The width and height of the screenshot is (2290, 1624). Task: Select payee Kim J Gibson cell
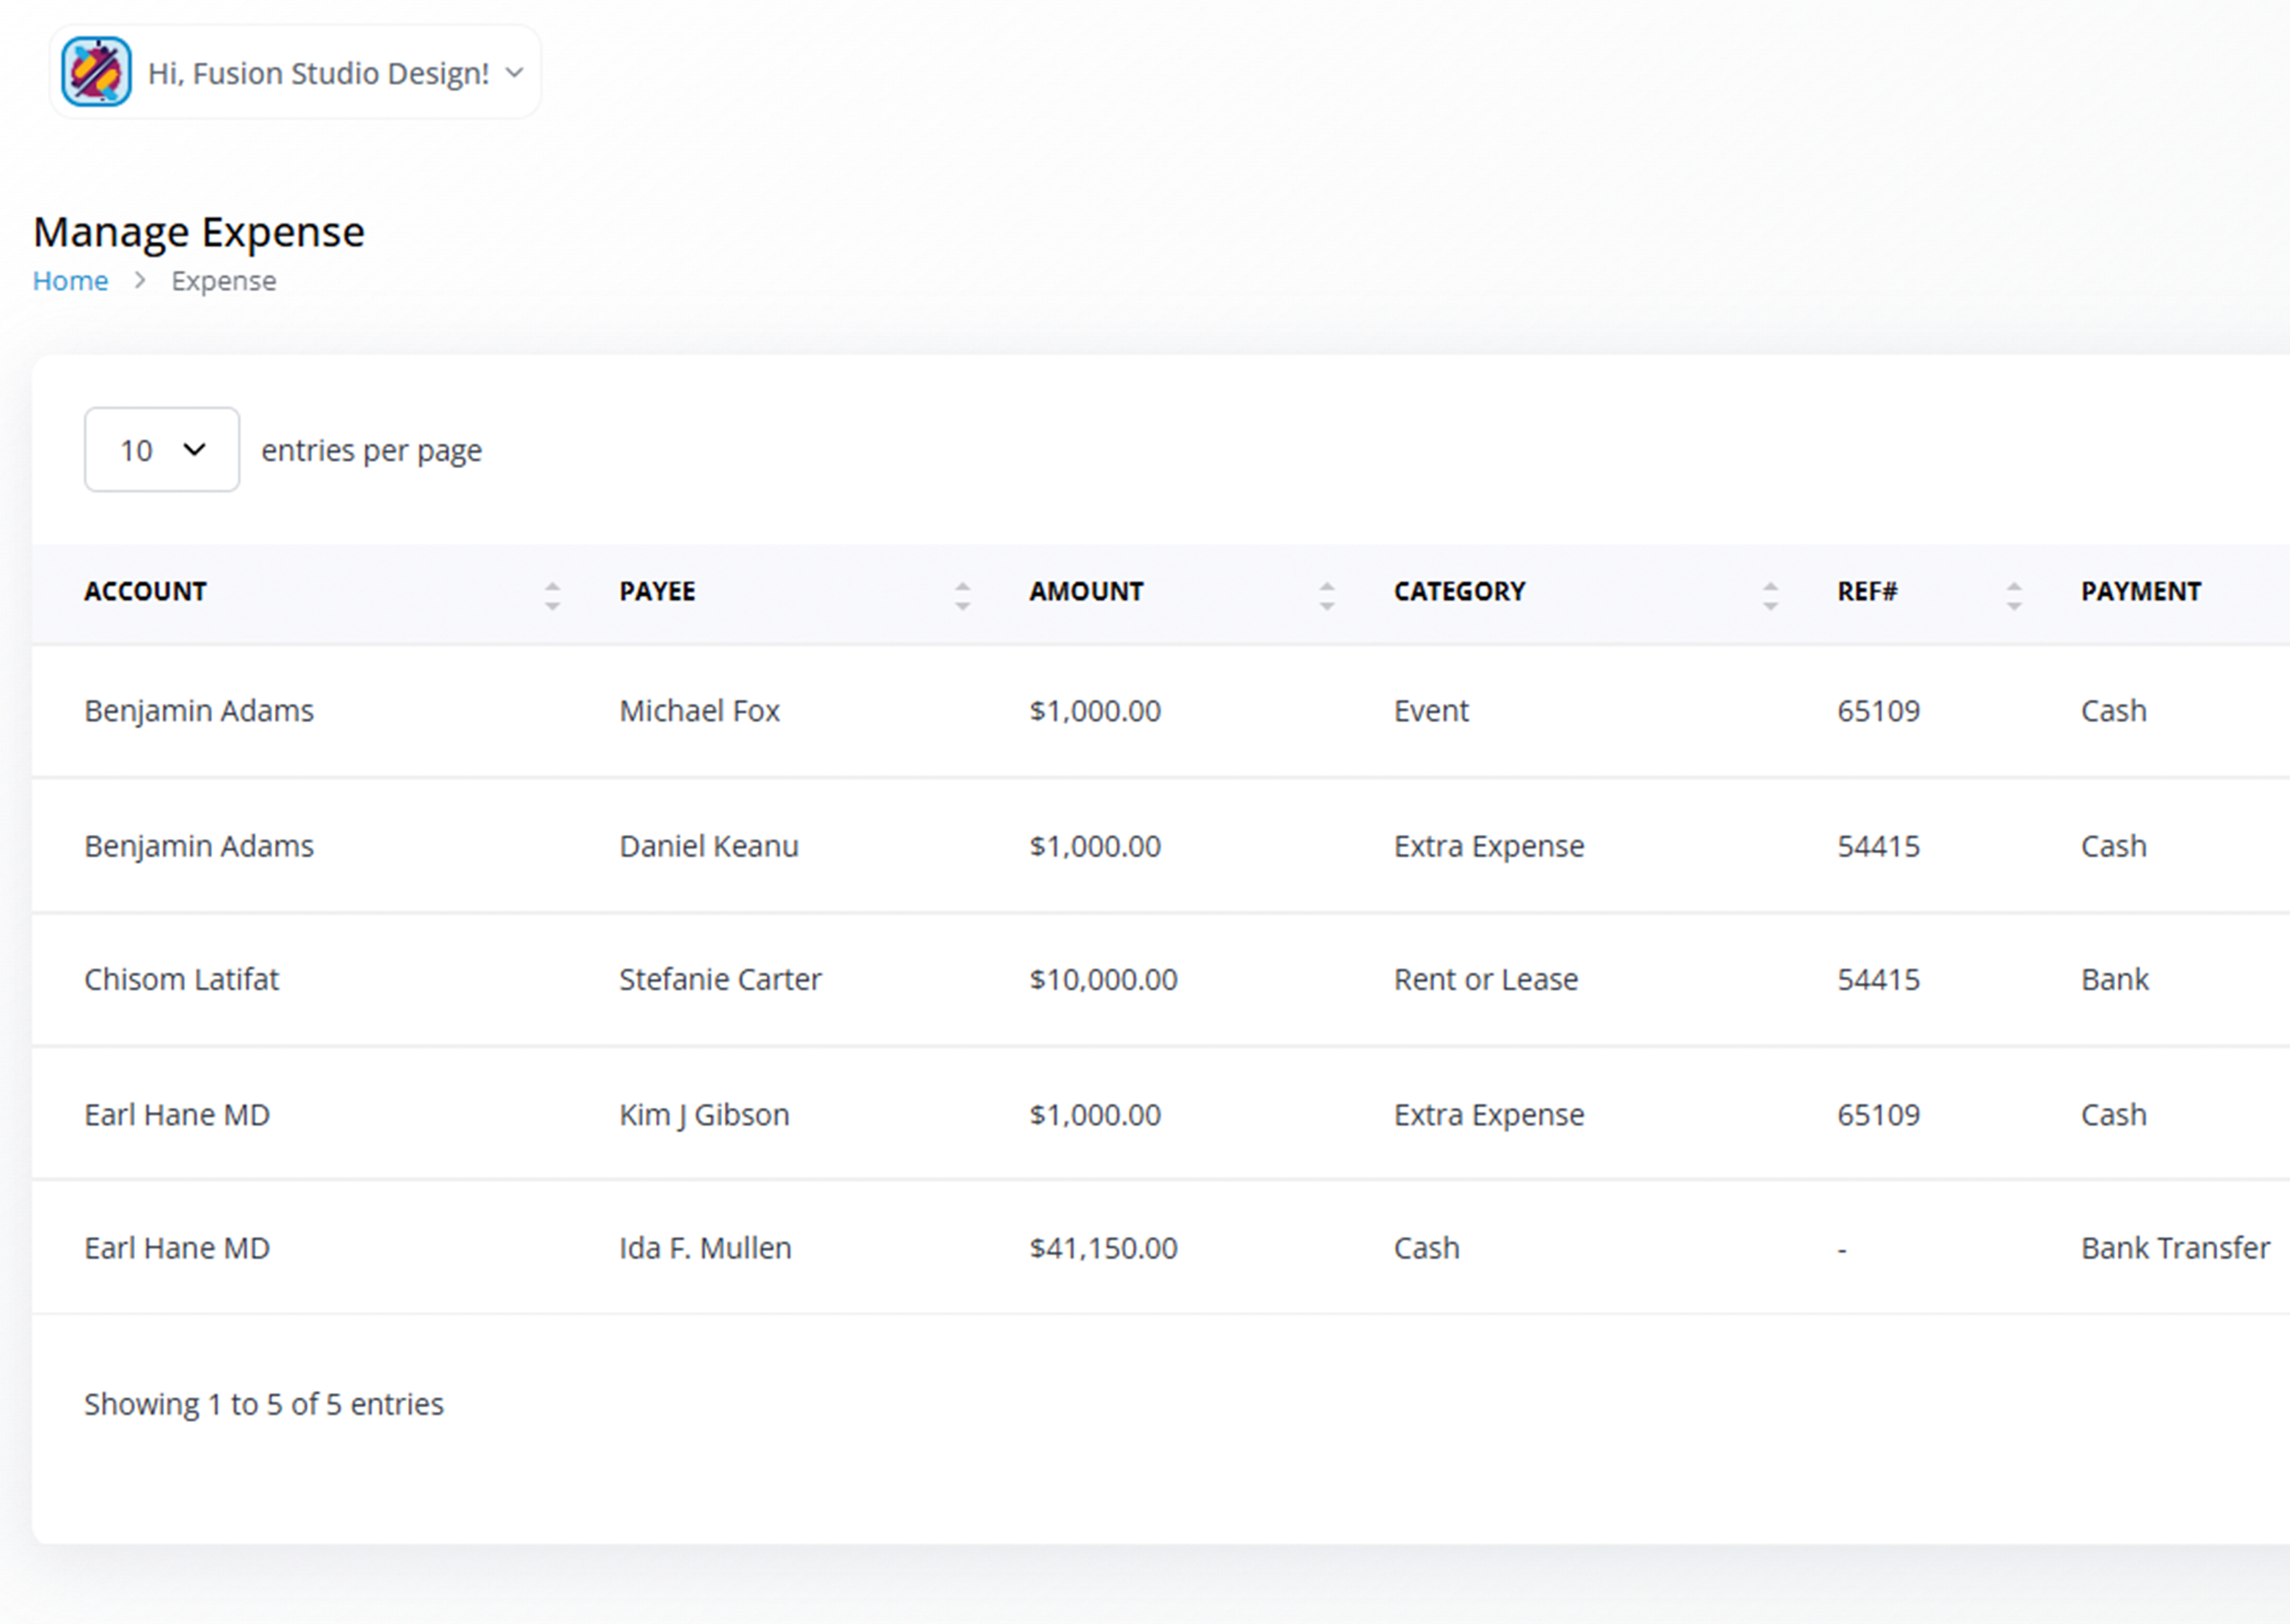click(704, 1114)
